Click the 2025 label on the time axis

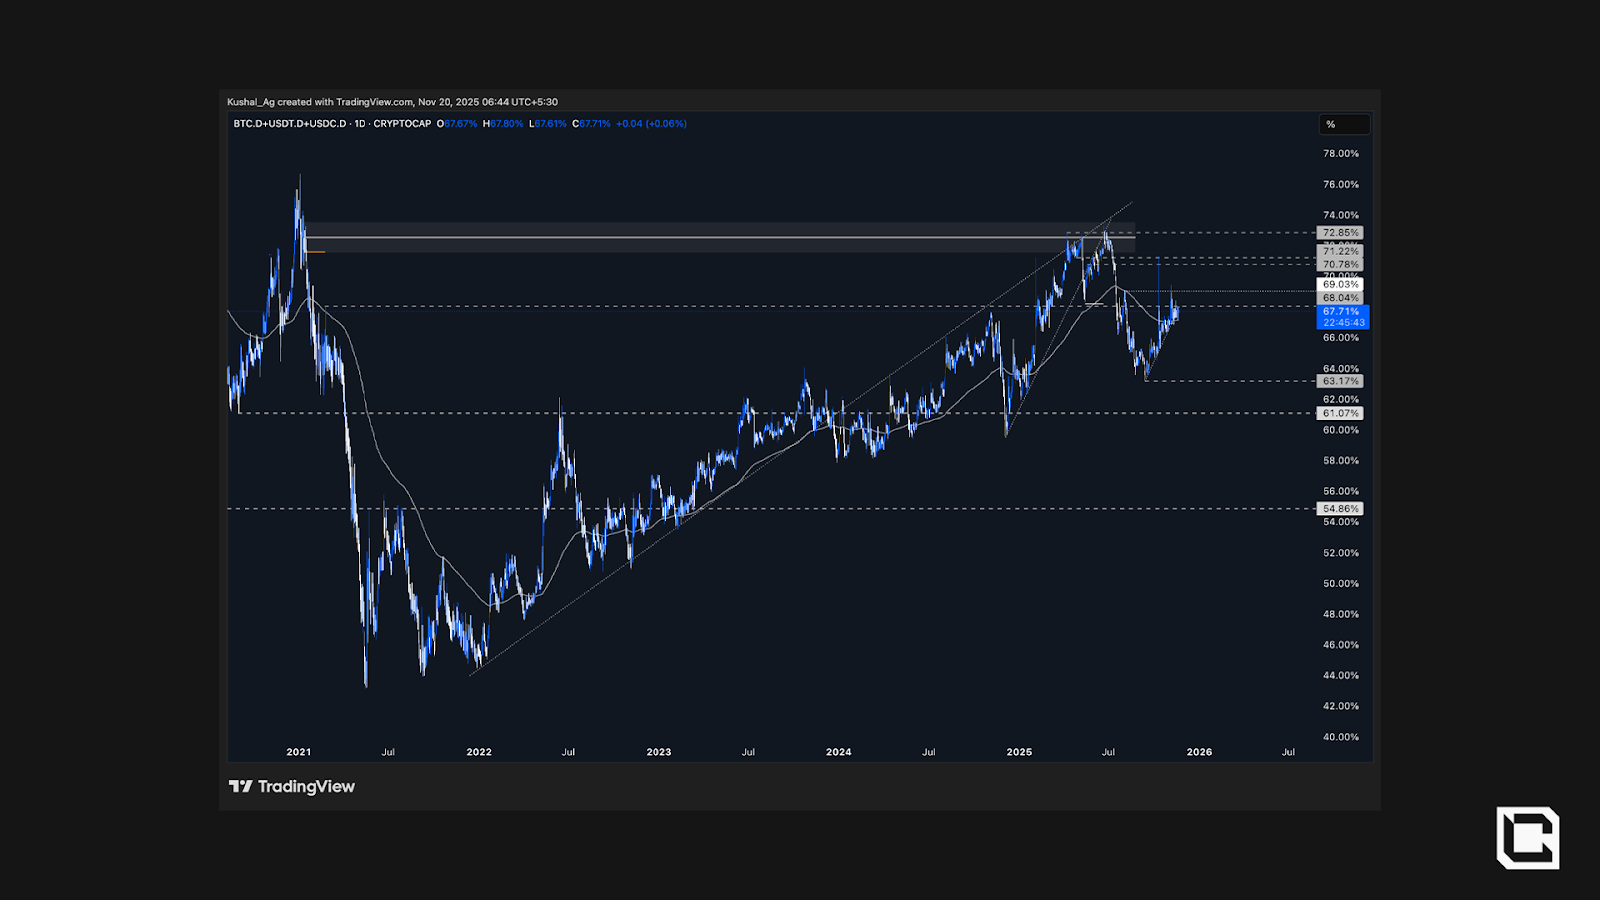point(1019,752)
